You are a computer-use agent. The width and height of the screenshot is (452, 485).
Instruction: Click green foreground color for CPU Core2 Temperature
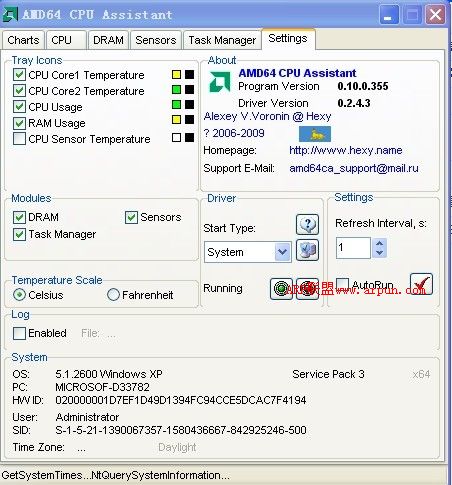[176, 89]
